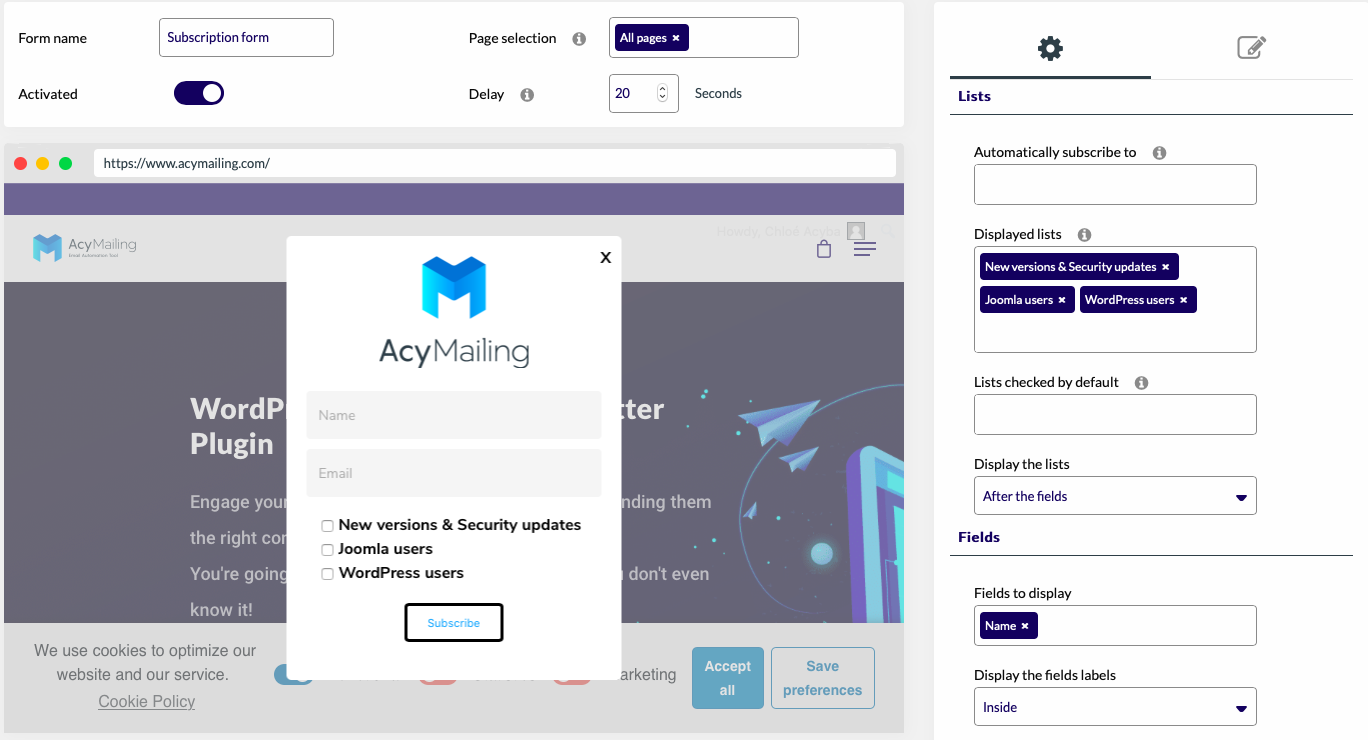Click Save preferences button
The height and width of the screenshot is (740, 1368).
click(x=823, y=678)
